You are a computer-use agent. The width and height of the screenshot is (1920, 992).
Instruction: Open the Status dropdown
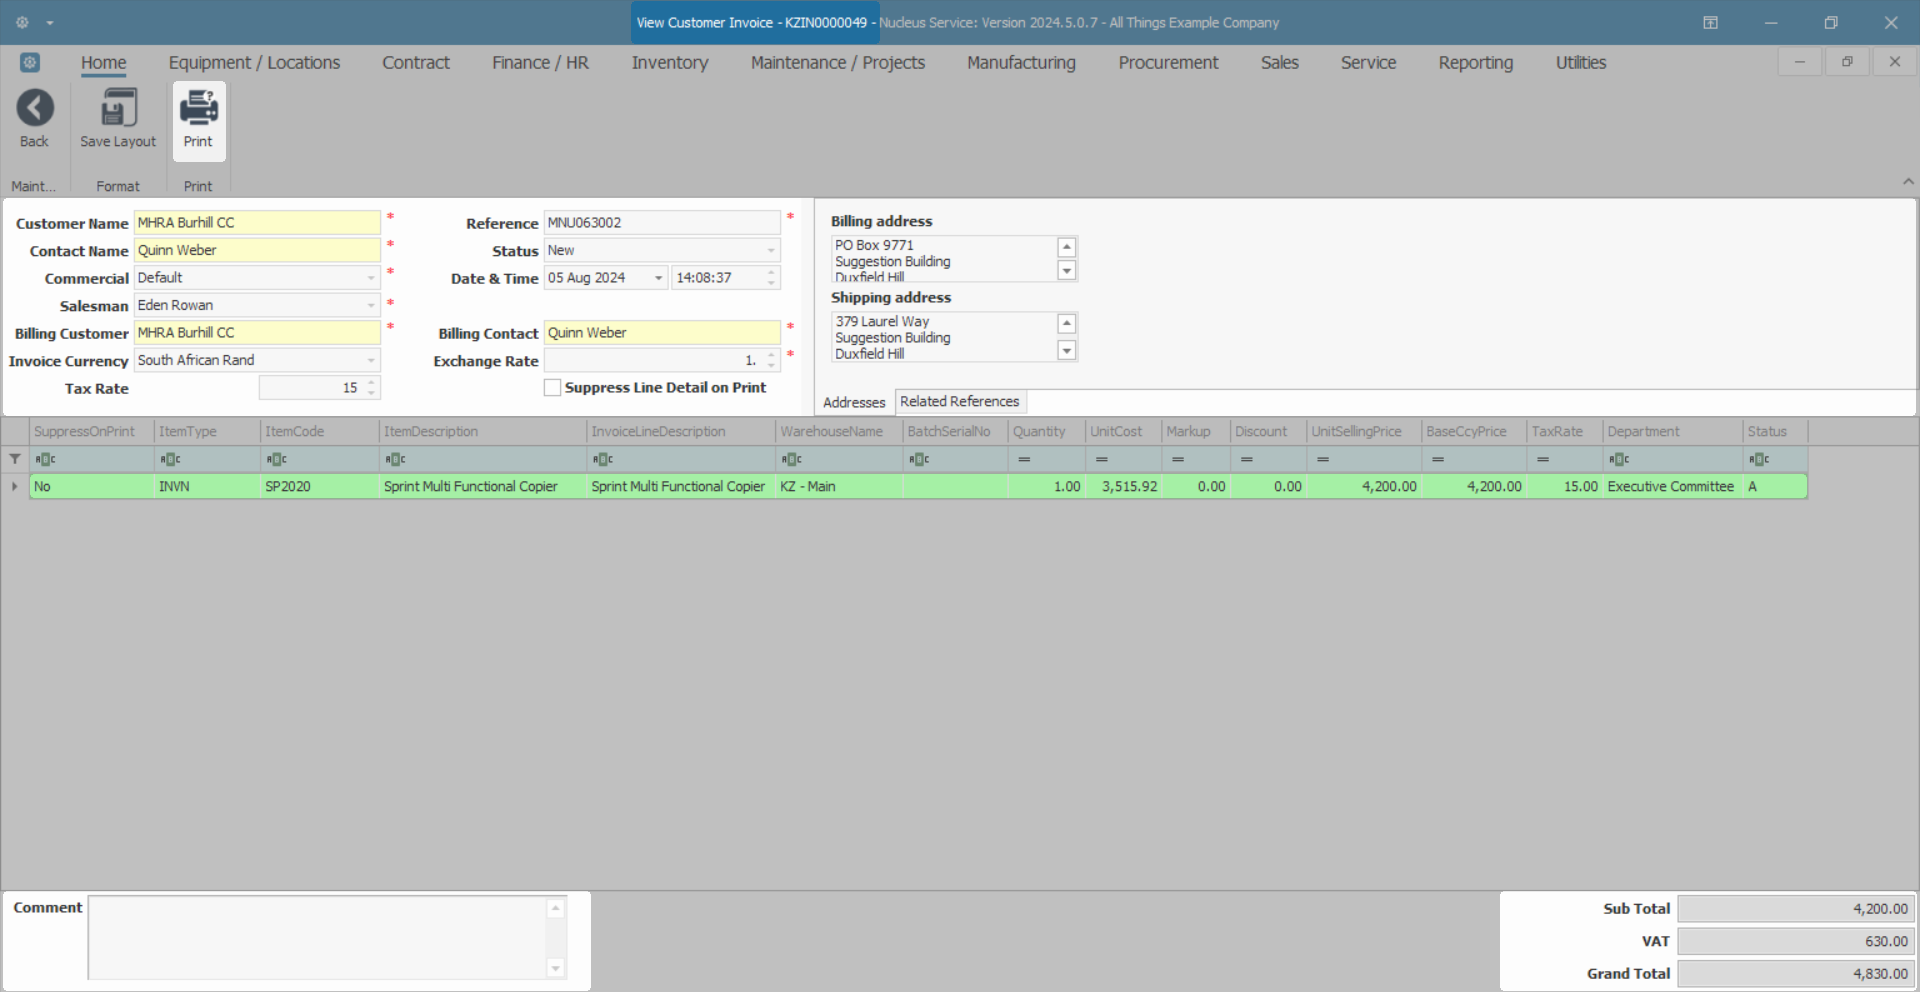pos(771,250)
